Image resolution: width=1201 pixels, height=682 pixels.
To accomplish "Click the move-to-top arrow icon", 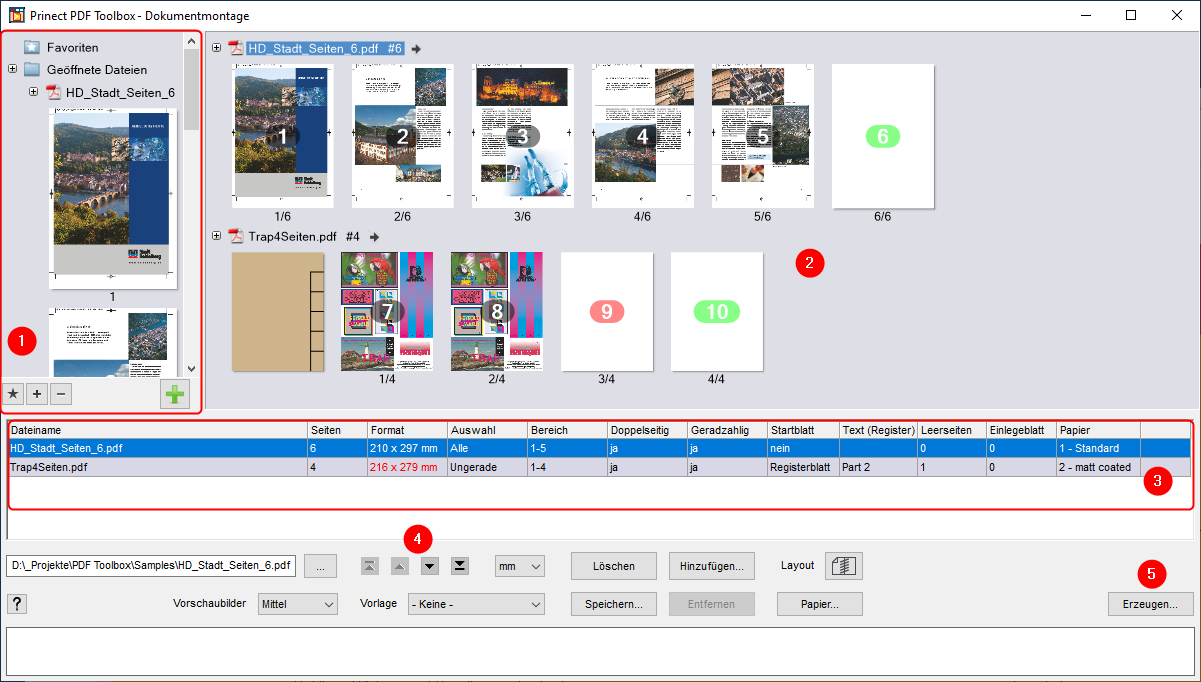I will pyautogui.click(x=370, y=566).
